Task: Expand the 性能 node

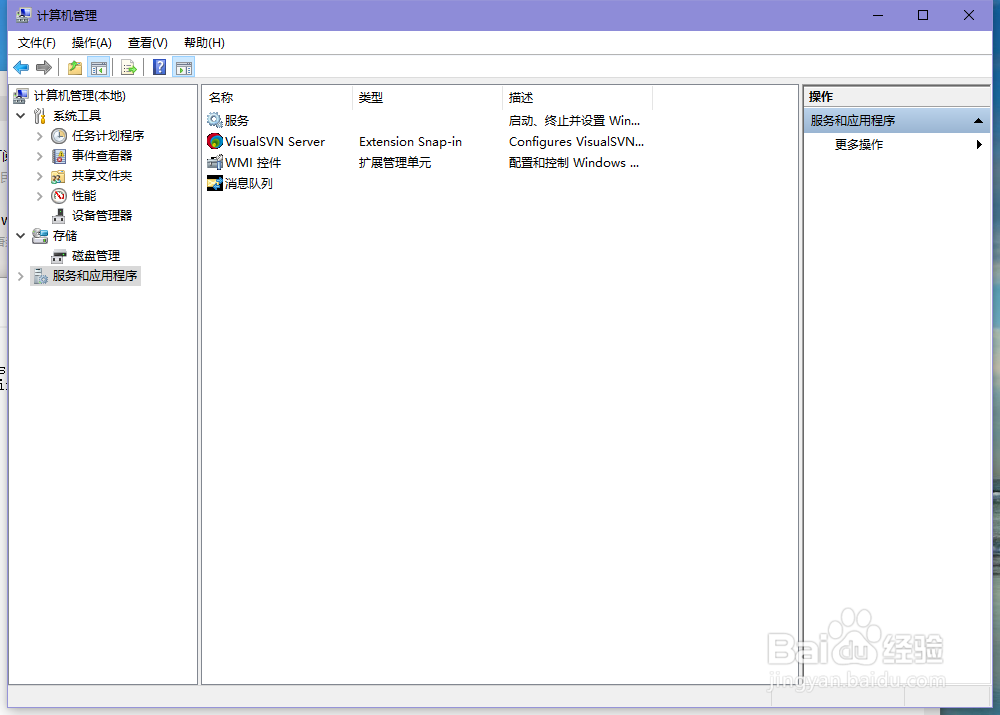Action: click(x=40, y=196)
